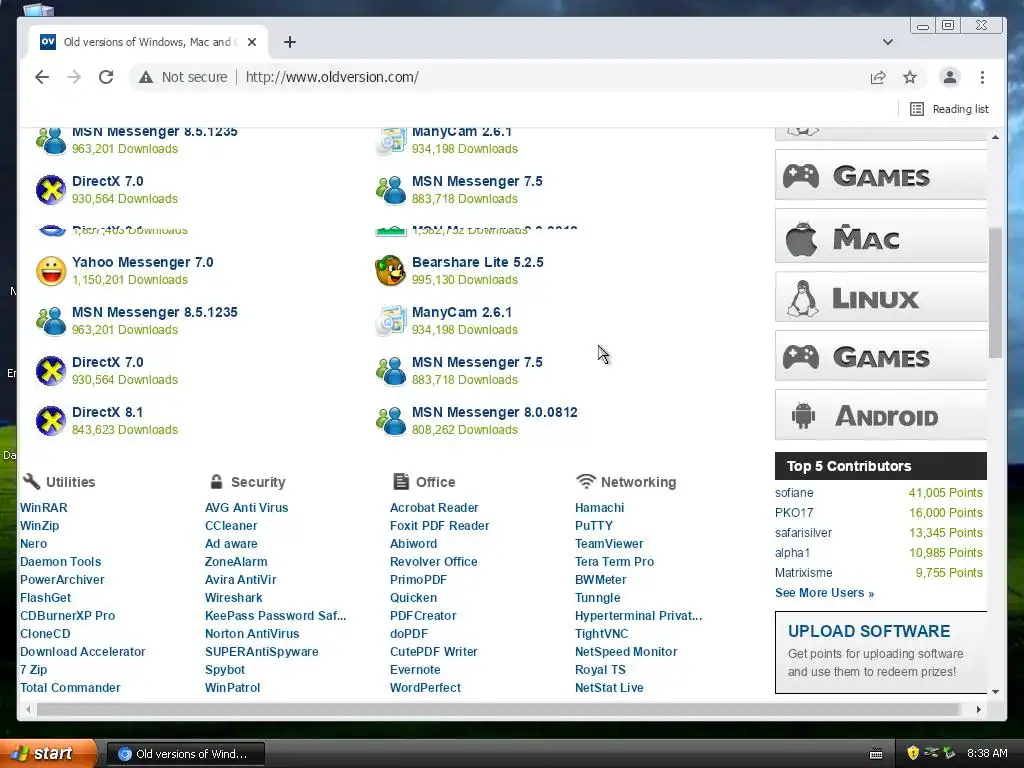Click the Utilities wrench icon
1024x768 pixels.
[x=31, y=481]
